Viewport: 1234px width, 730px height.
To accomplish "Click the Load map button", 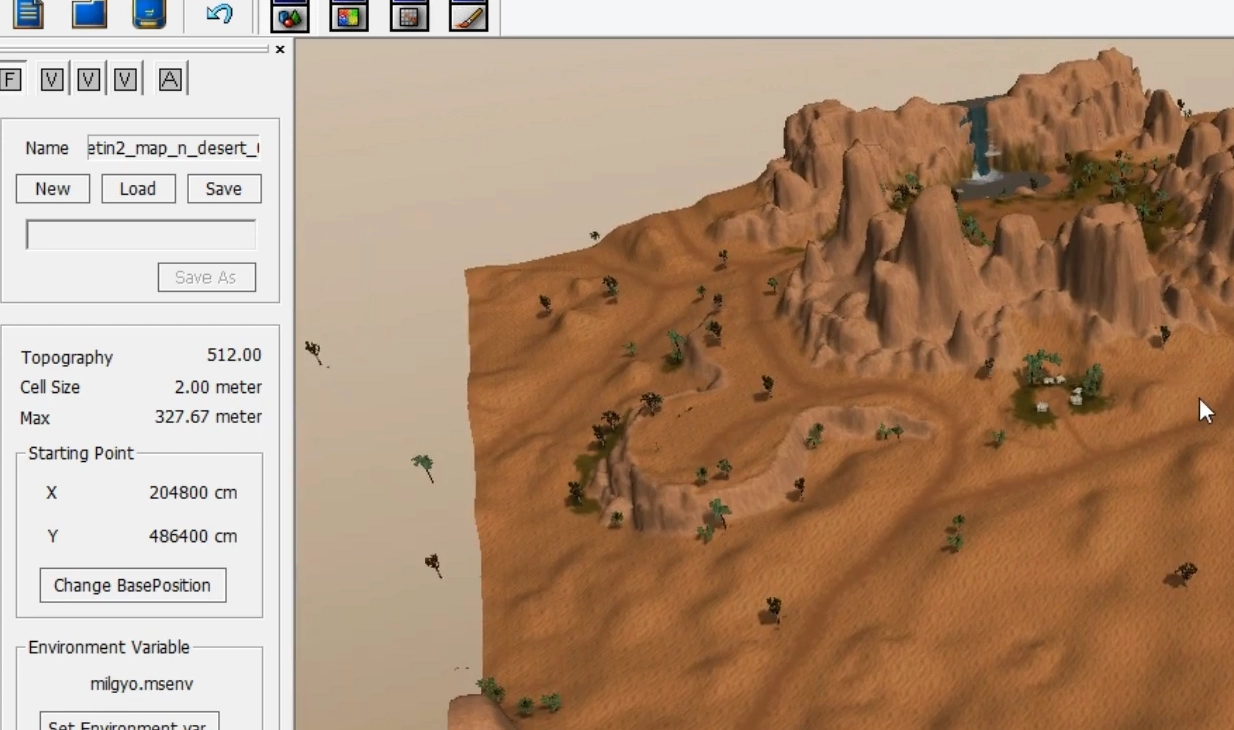I will point(138,189).
